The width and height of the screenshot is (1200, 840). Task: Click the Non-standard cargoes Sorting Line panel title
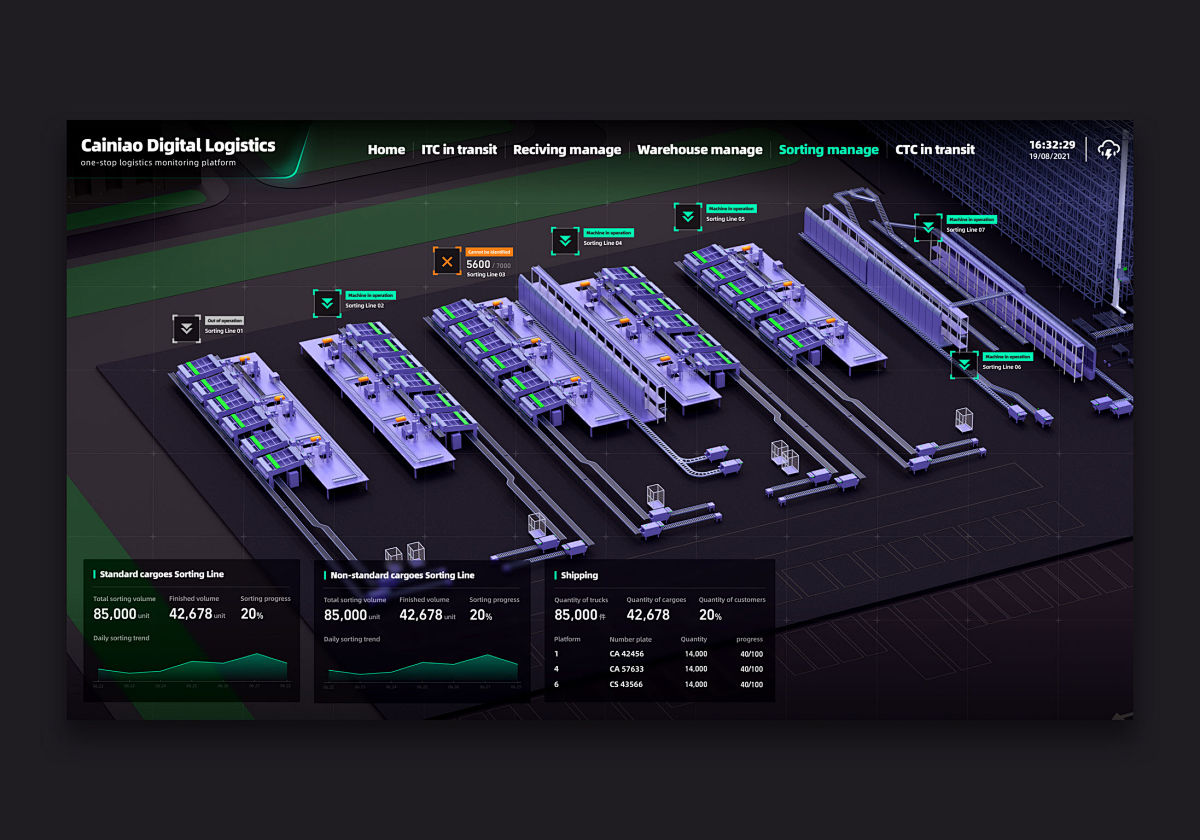click(x=402, y=575)
